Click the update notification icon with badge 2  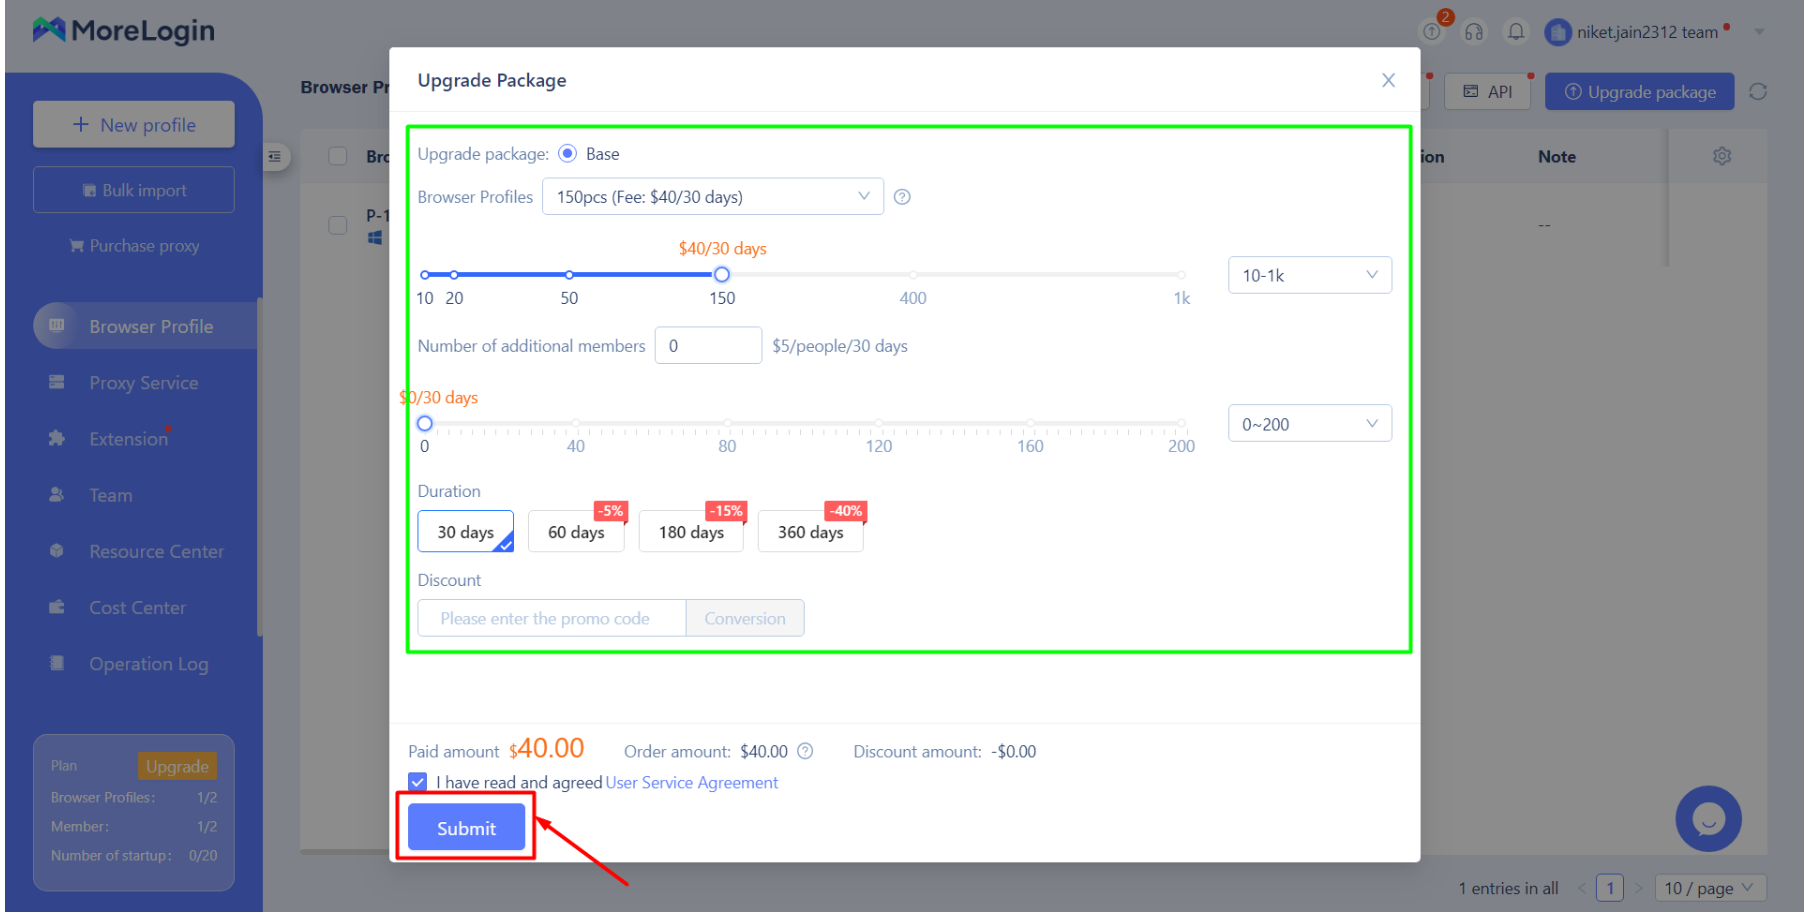[x=1433, y=32]
